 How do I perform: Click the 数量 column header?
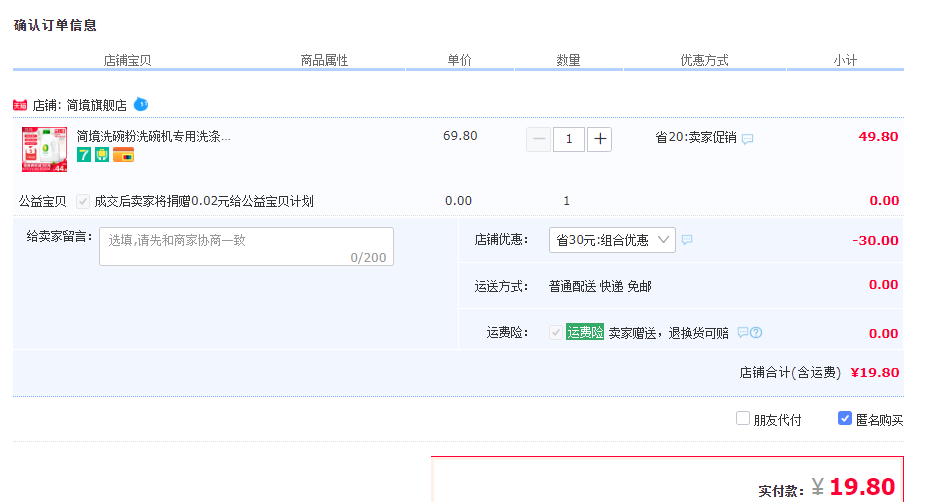(x=568, y=60)
